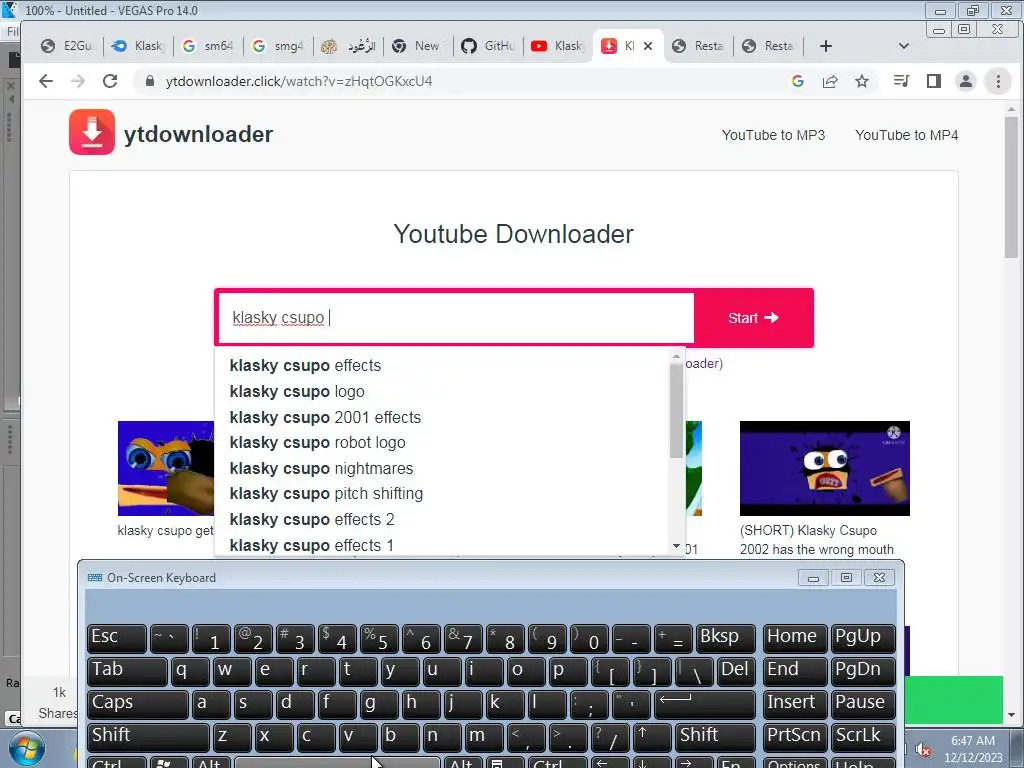Click Esc on the On-Screen Keyboard
This screenshot has height=768, width=1024.
click(x=117, y=638)
